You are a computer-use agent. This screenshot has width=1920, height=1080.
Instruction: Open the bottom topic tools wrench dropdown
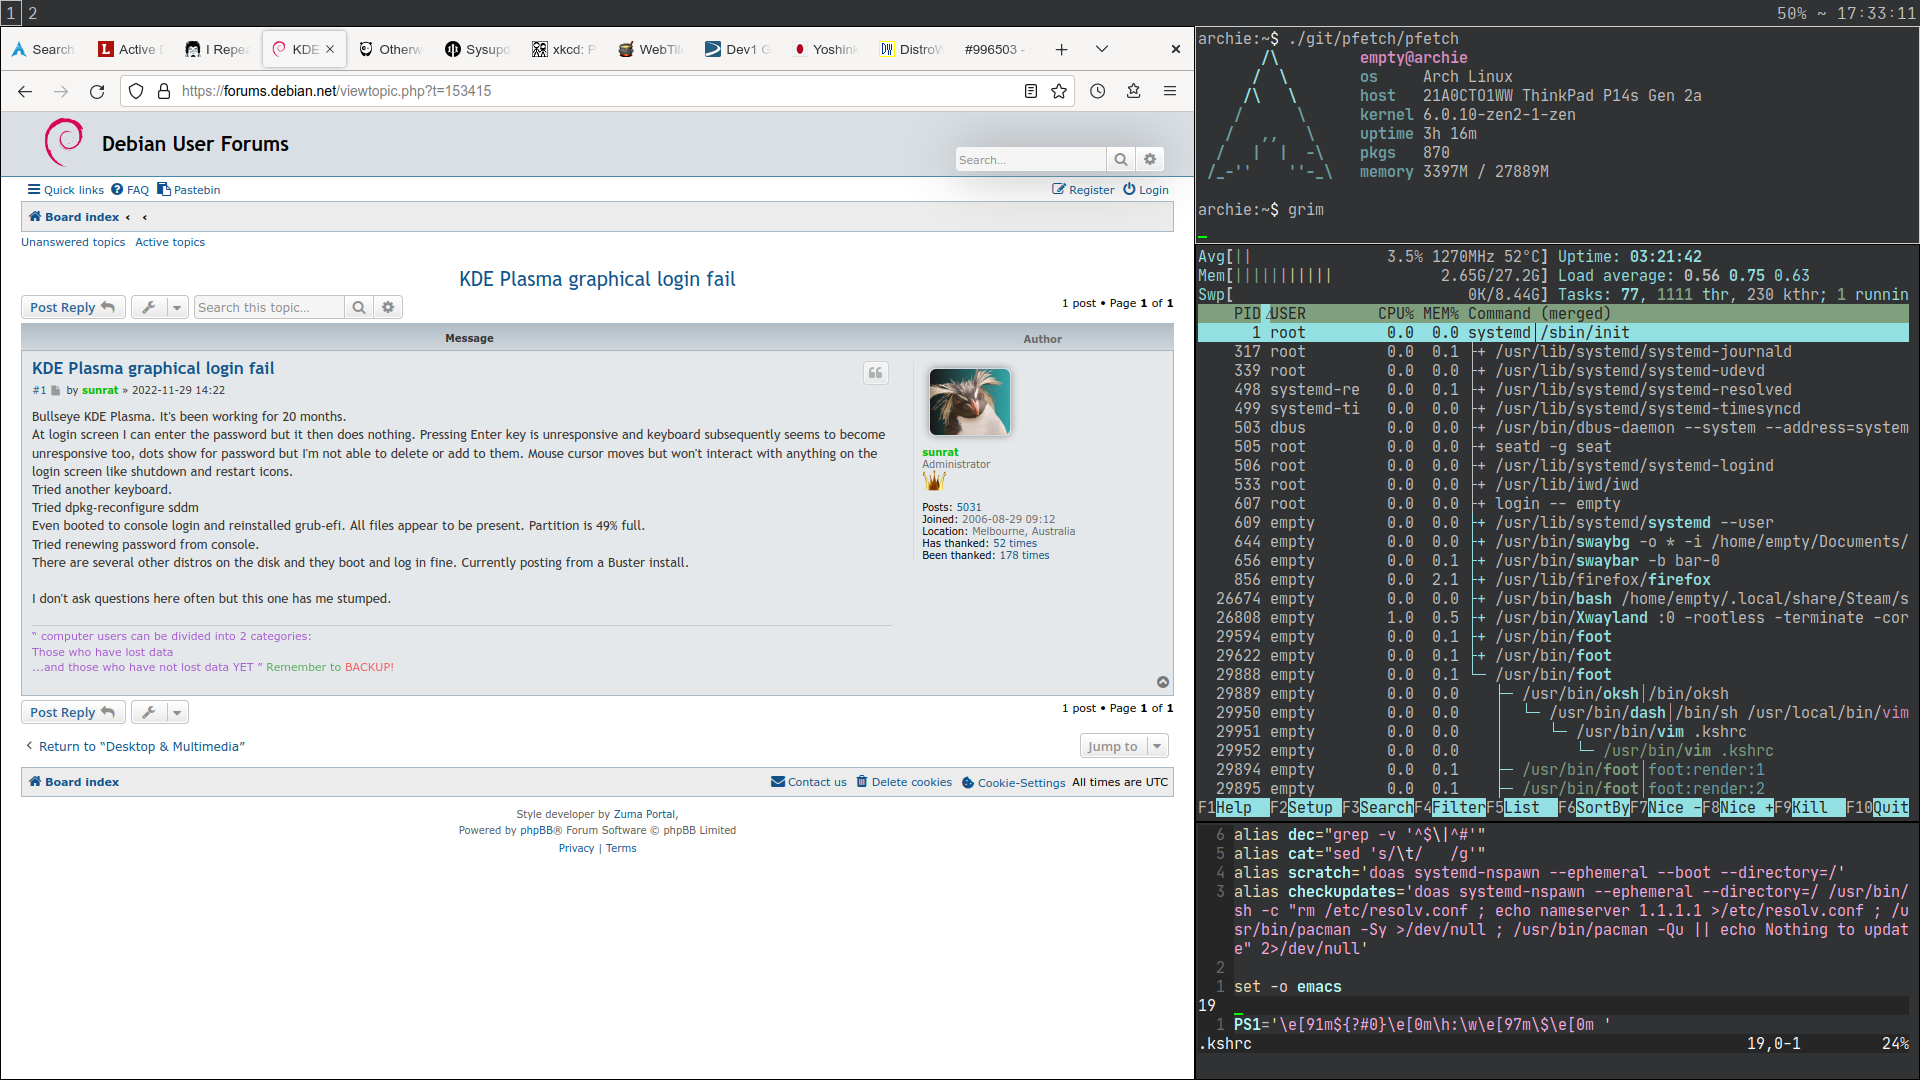[160, 712]
